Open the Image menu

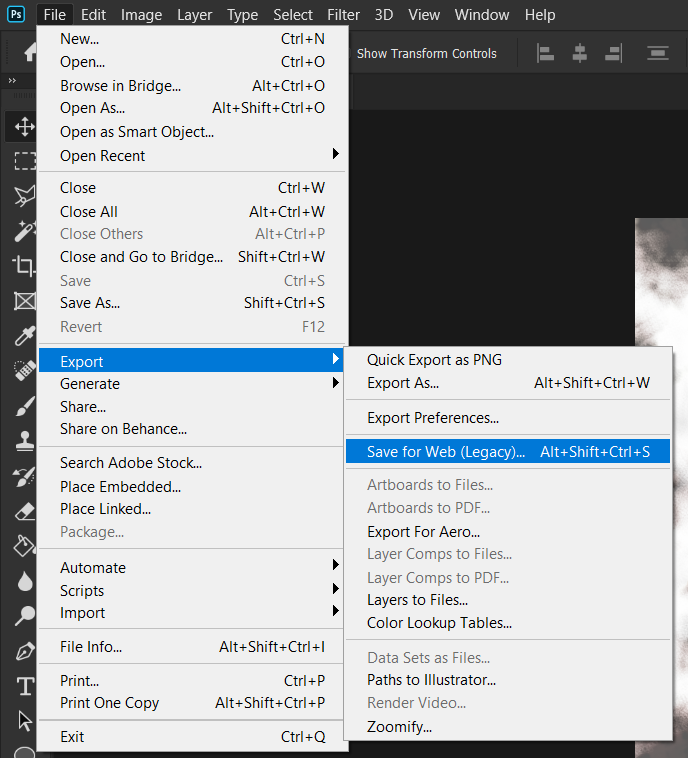[x=141, y=15]
